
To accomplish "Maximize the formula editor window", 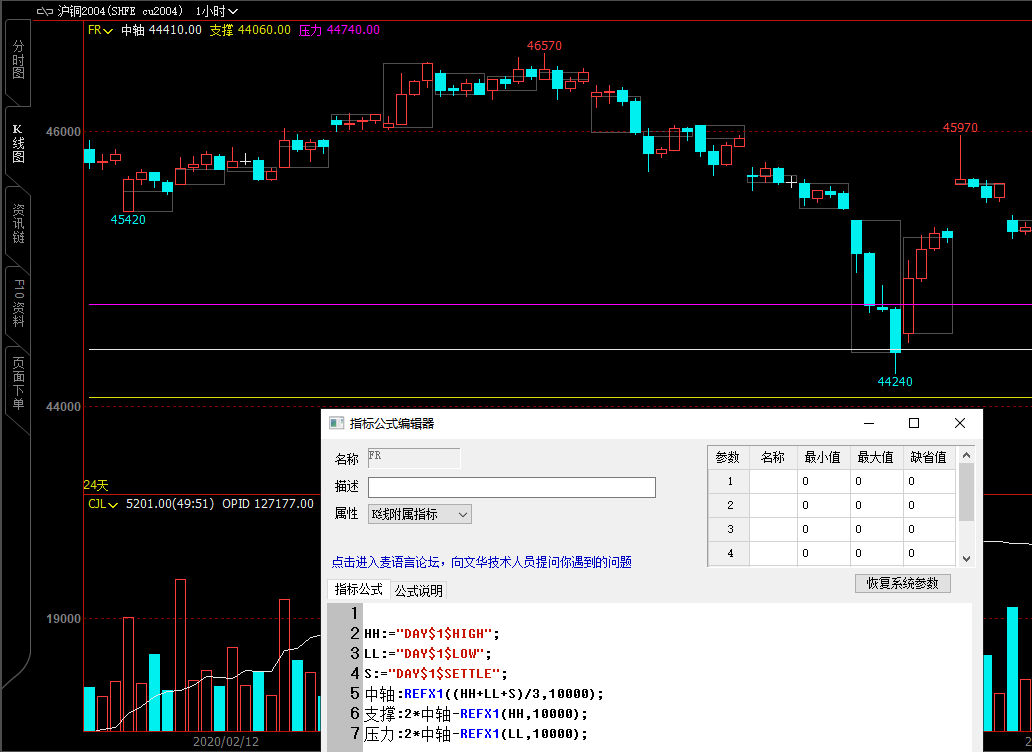I will (x=913, y=423).
